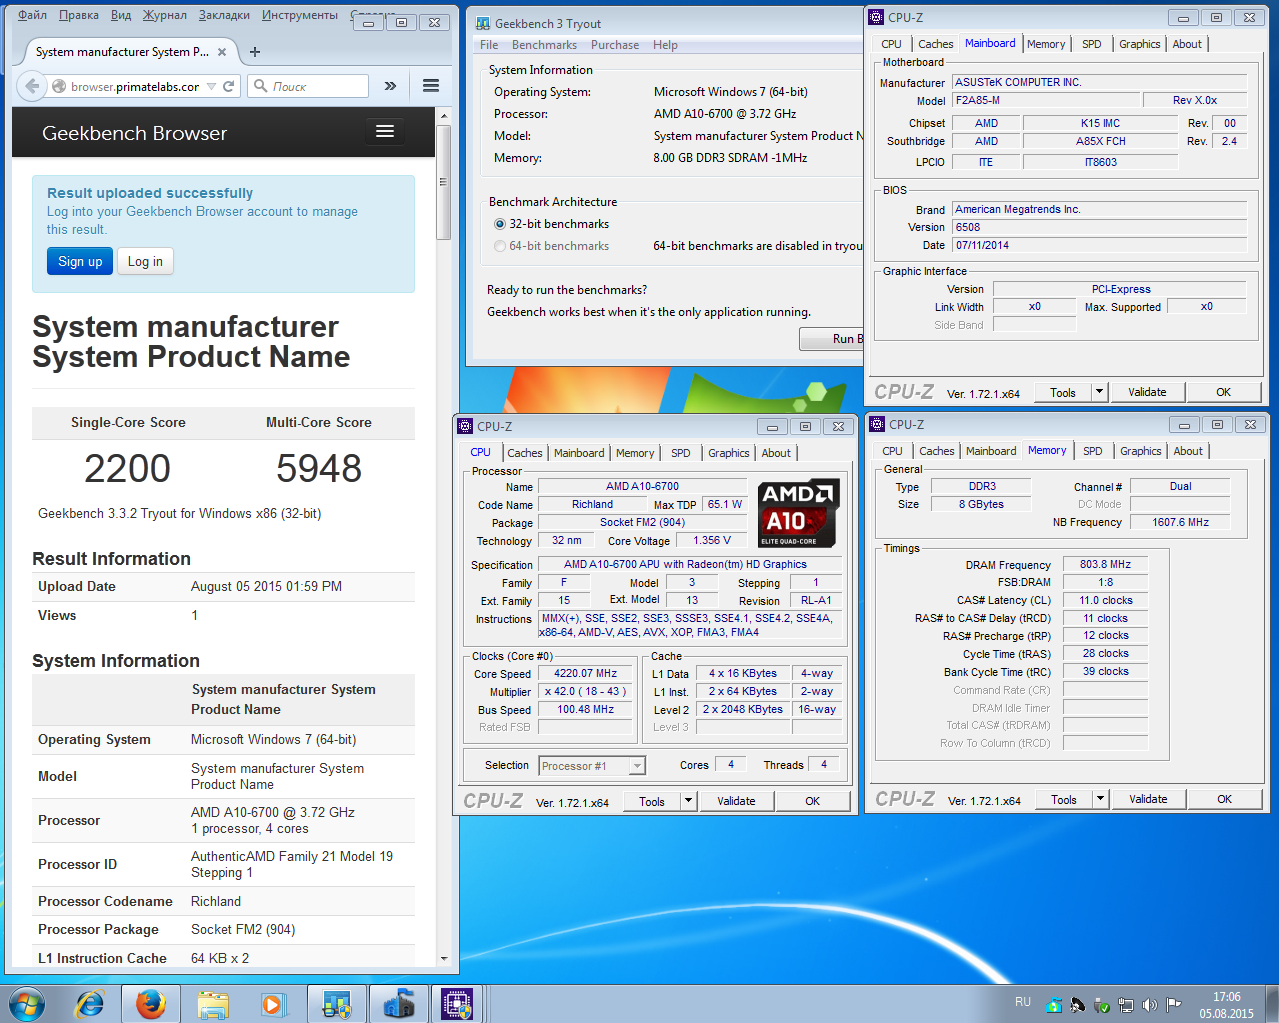Click the network tray icon
The image size is (1279, 1023).
pyautogui.click(x=1125, y=1005)
